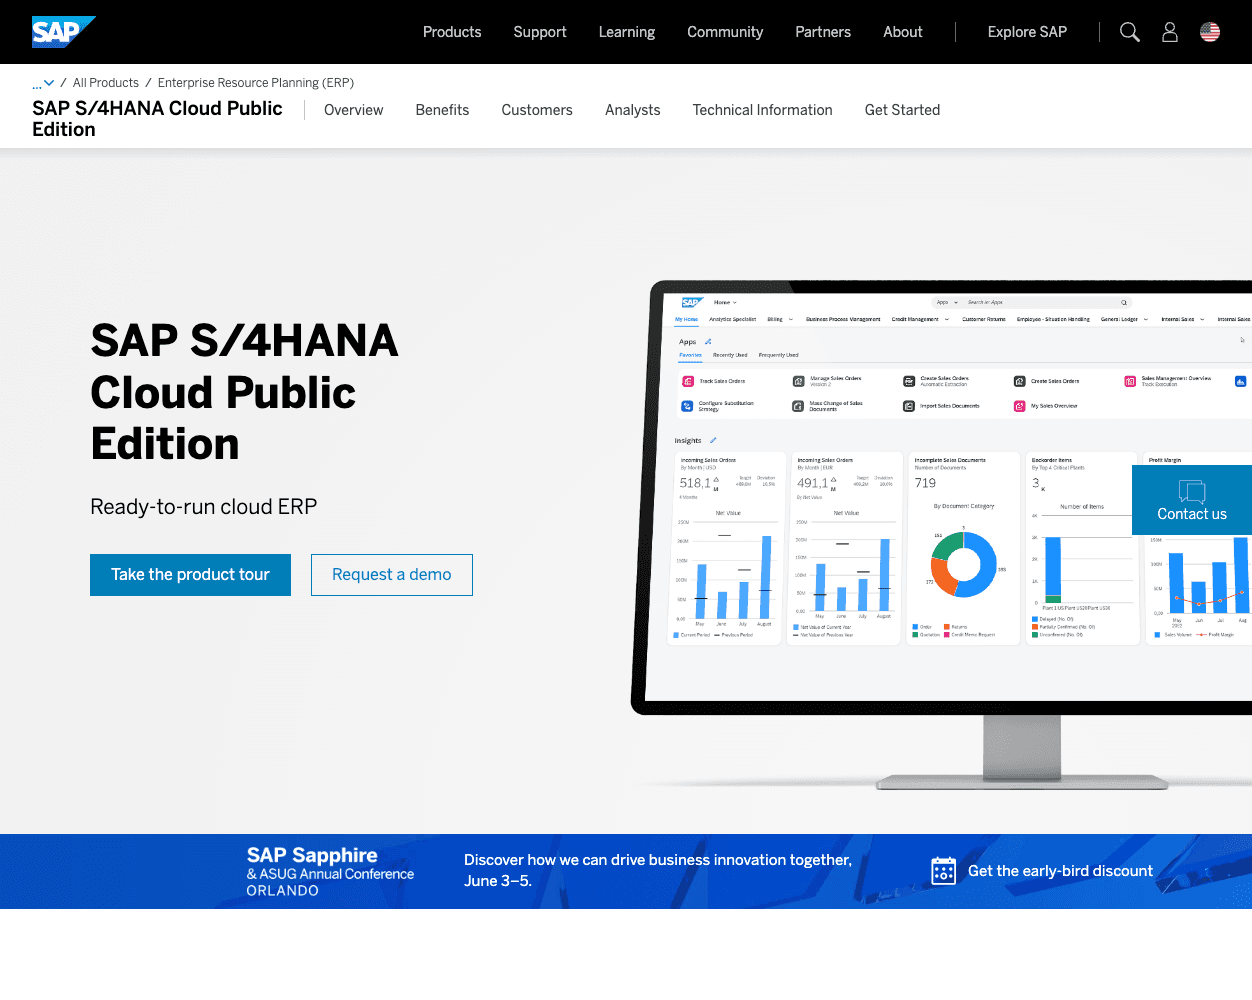
Task: Click 'Discover how we can drive business innovation' text
Action: [658, 870]
